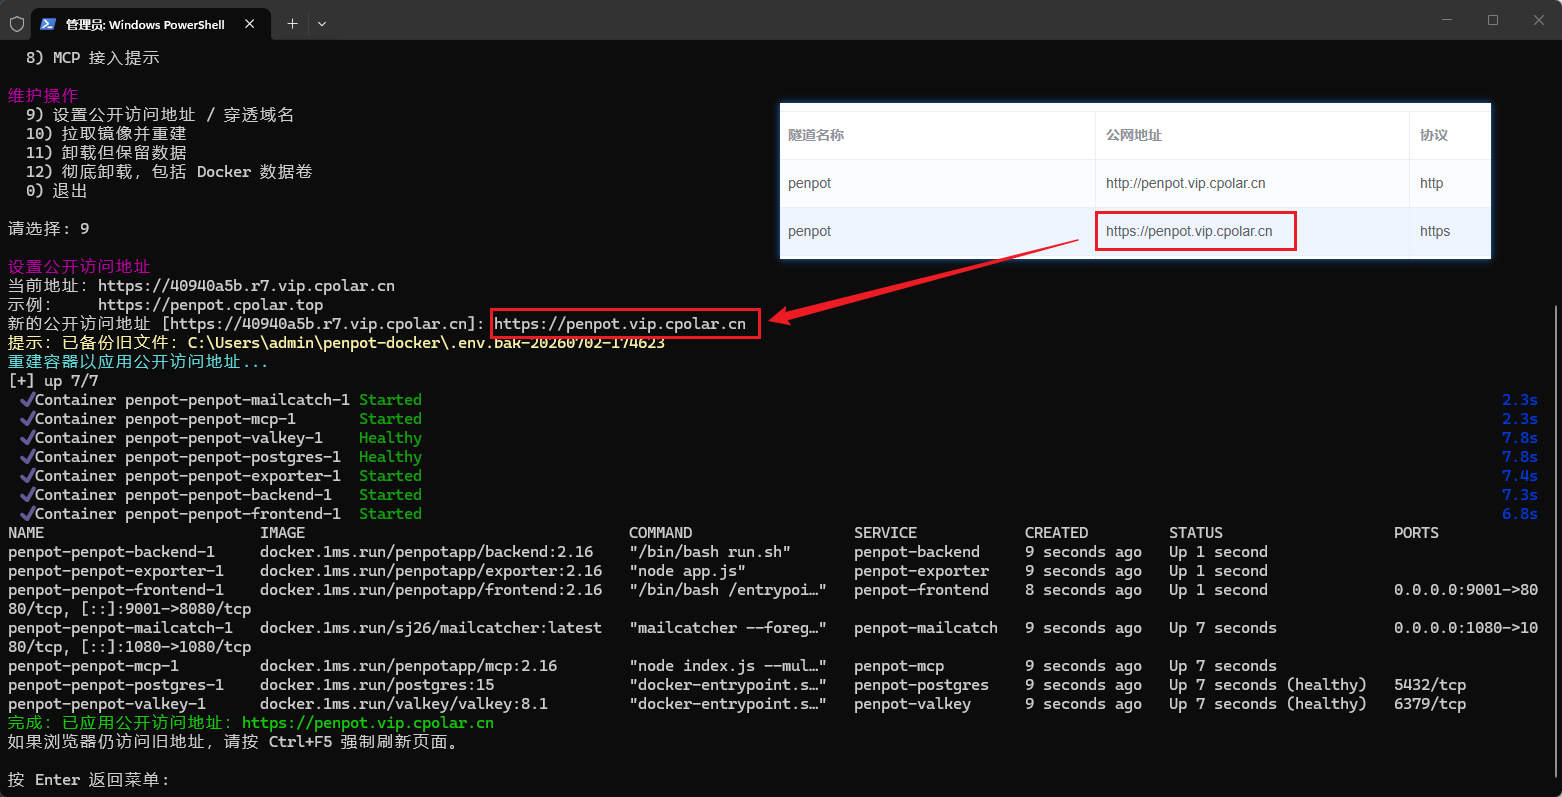
Task: Click the 设置公开访问地址 heading
Action: pos(79,267)
